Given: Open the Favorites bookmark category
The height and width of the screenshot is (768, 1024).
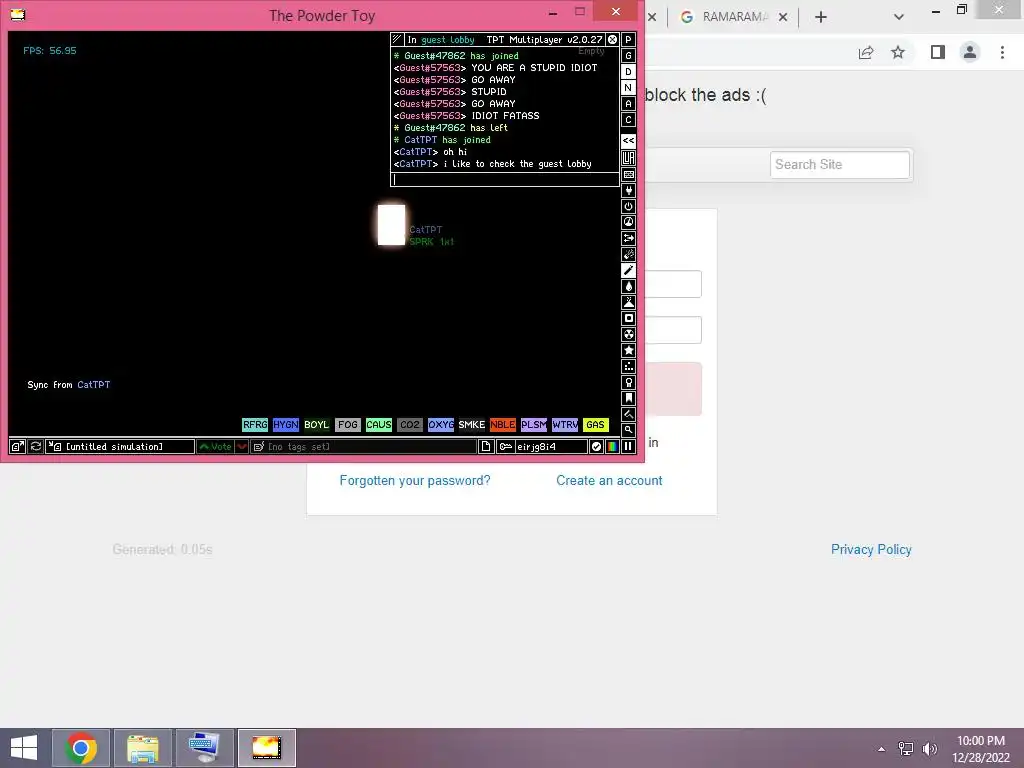Looking at the screenshot, I should point(628,398).
